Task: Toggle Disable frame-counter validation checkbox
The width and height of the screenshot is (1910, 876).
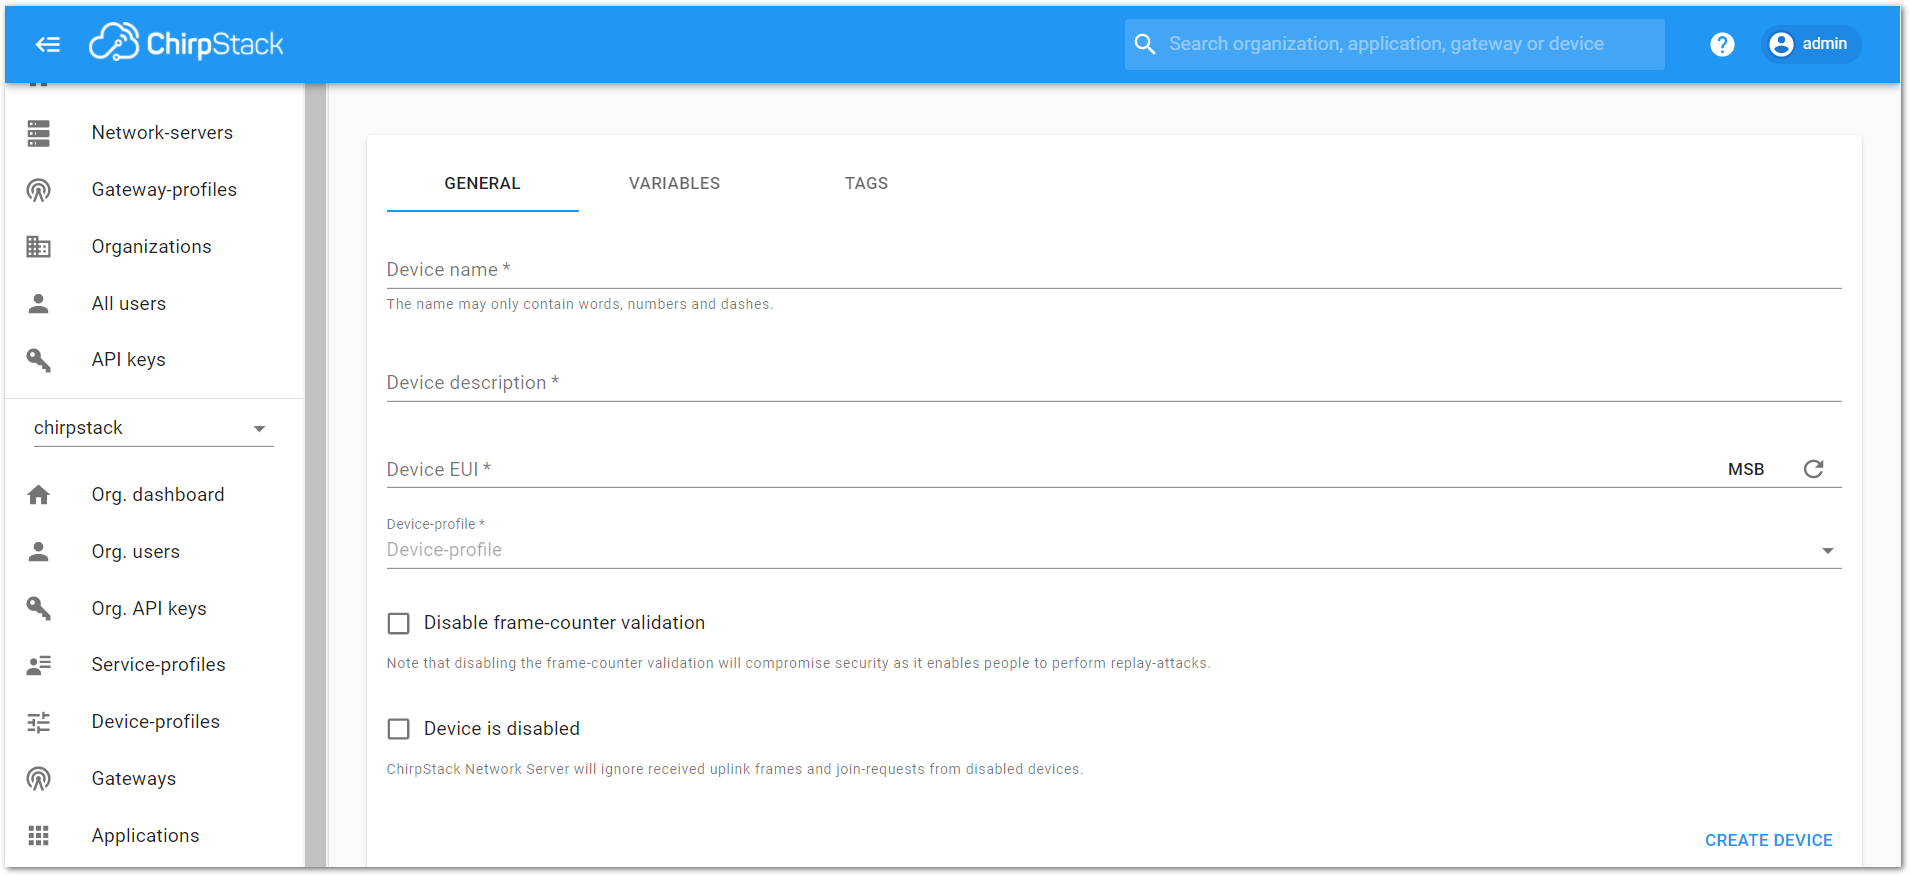Action: [x=399, y=624]
